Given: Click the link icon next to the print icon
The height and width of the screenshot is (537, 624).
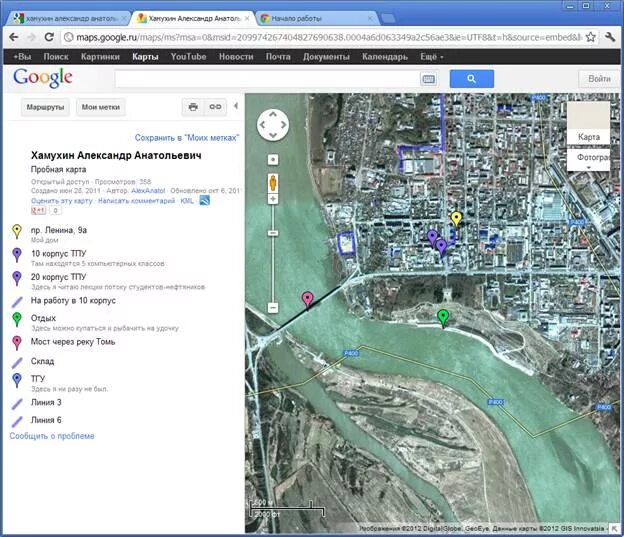Looking at the screenshot, I should click(x=215, y=107).
